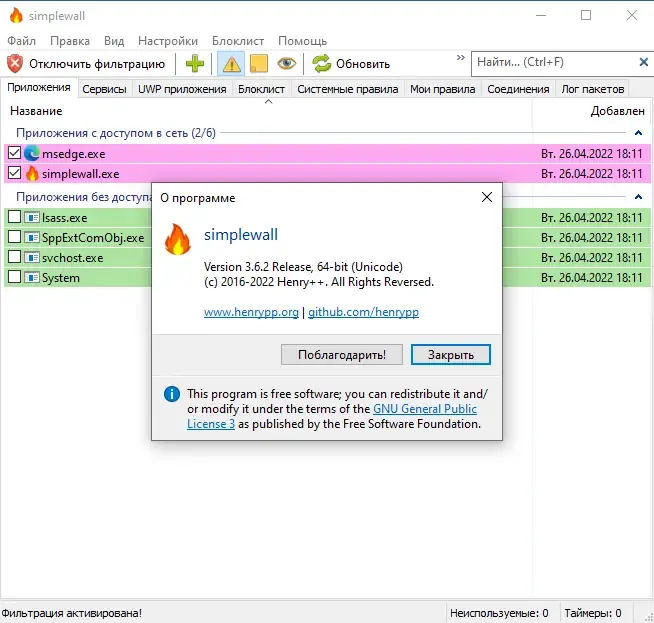This screenshot has width=654, height=623.
Task: Click the Поблагодарить! button
Action: 342,354
